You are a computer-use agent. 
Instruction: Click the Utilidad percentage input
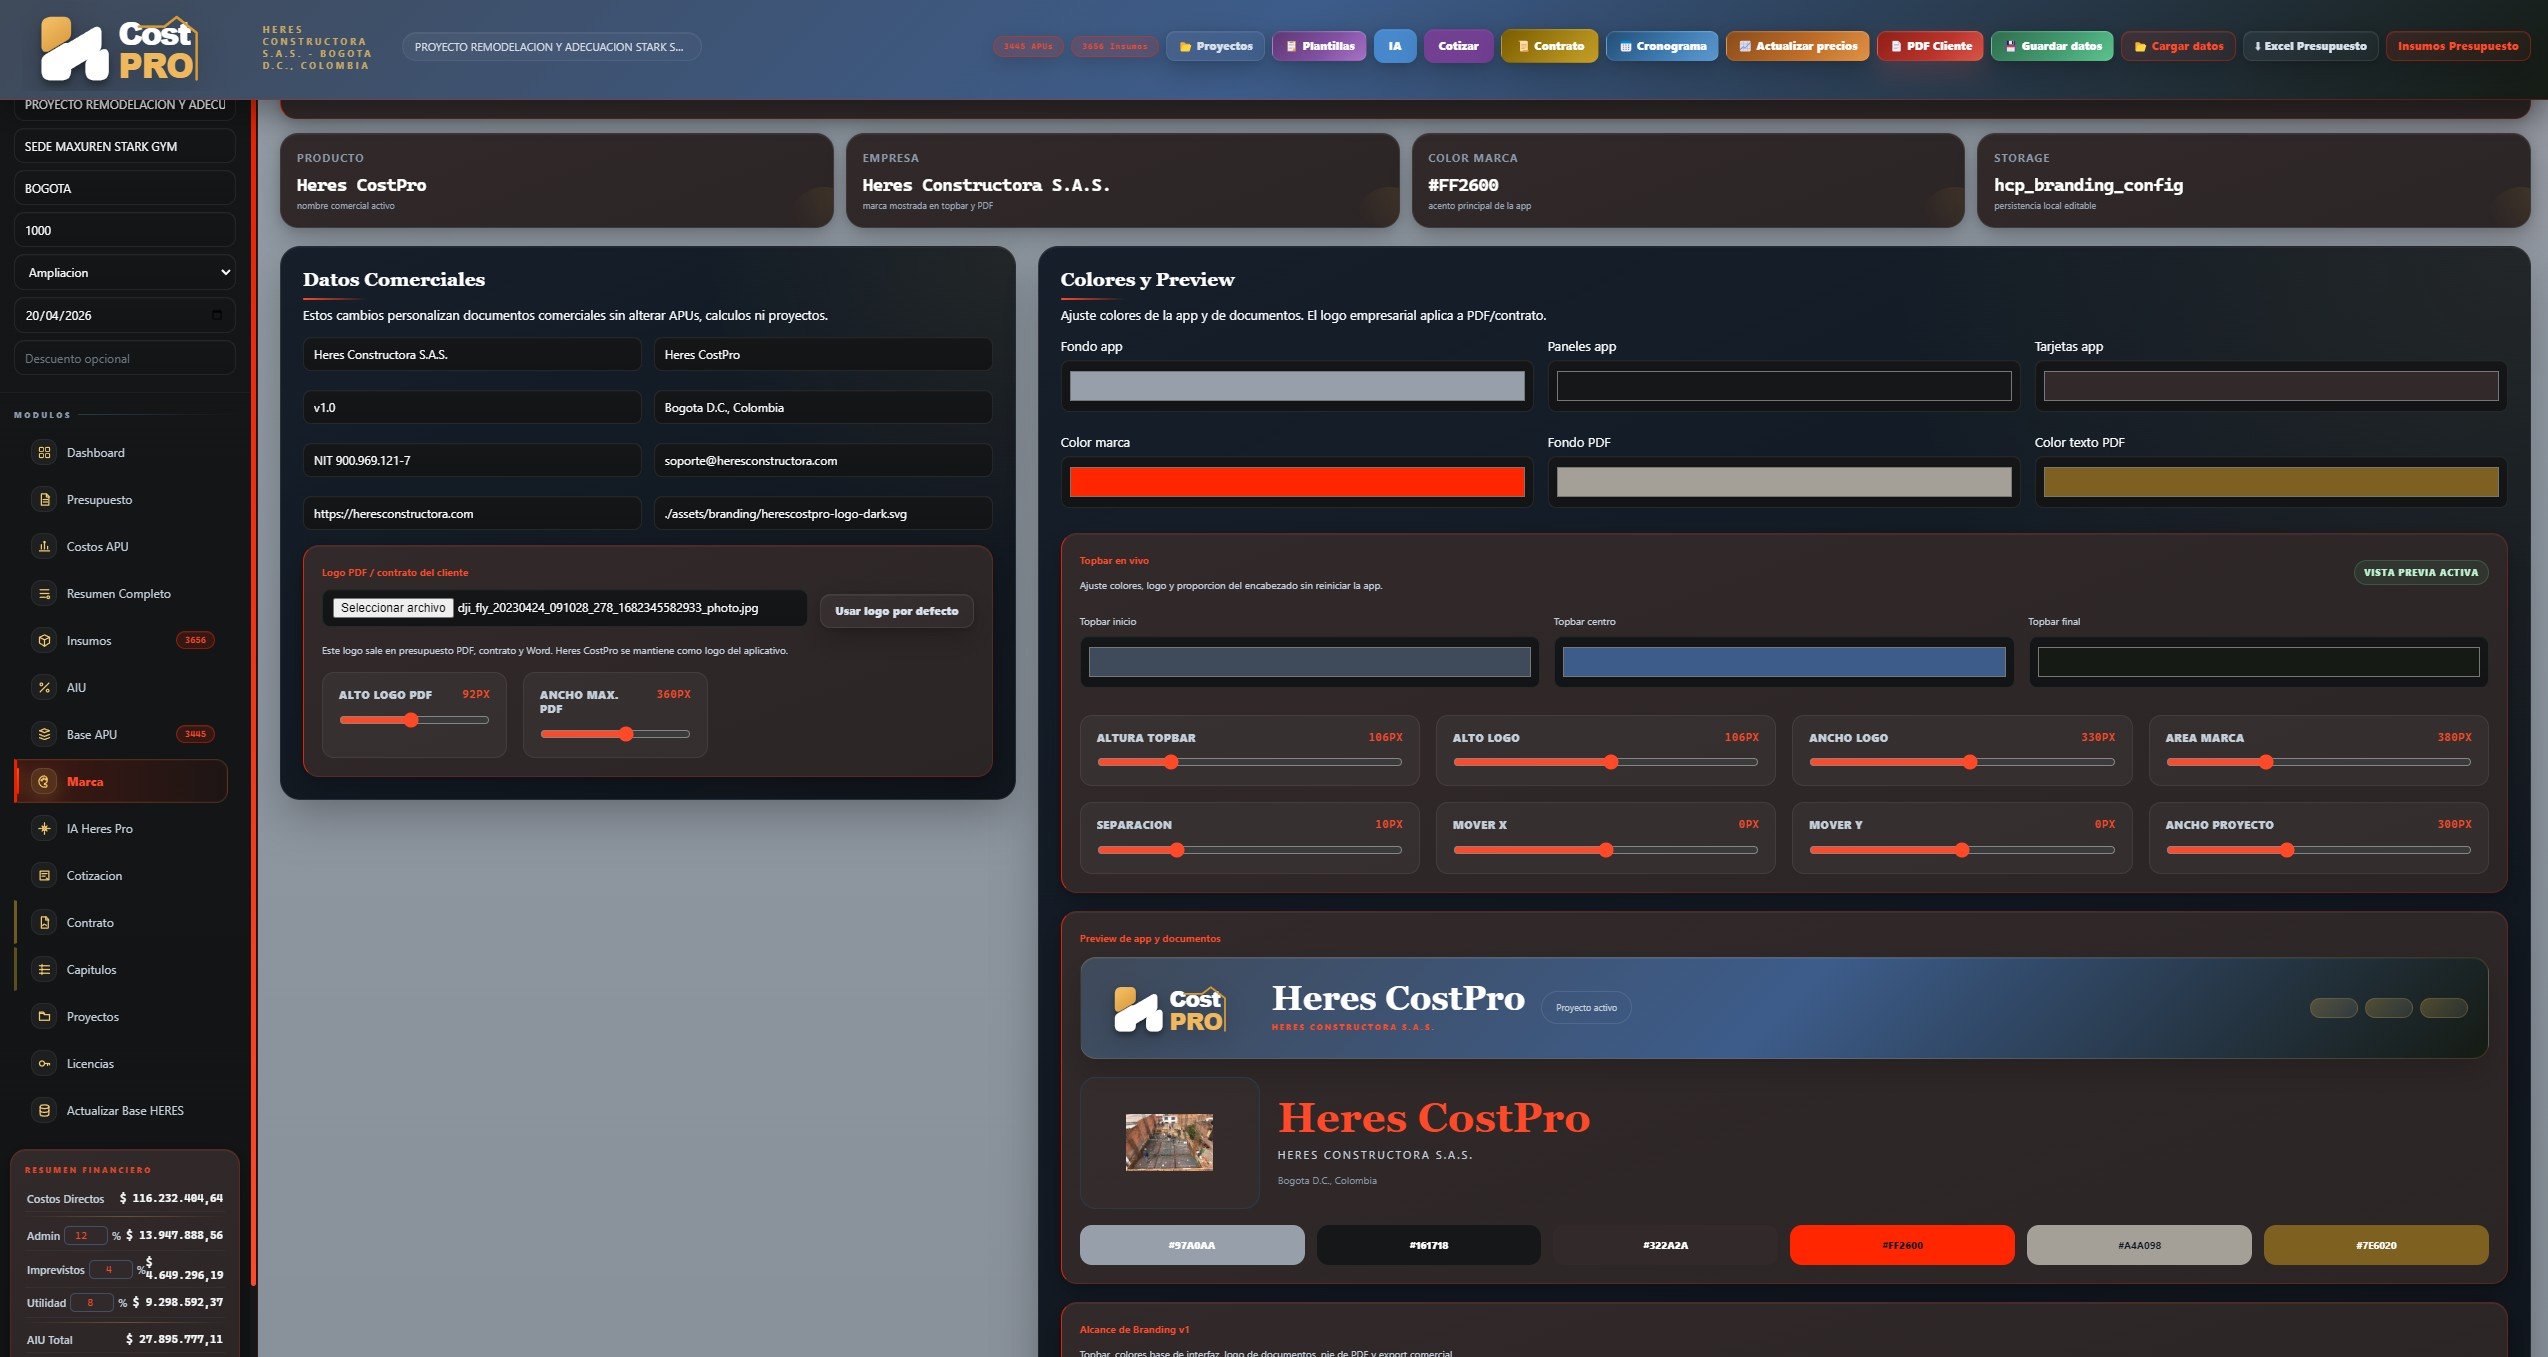click(91, 1303)
